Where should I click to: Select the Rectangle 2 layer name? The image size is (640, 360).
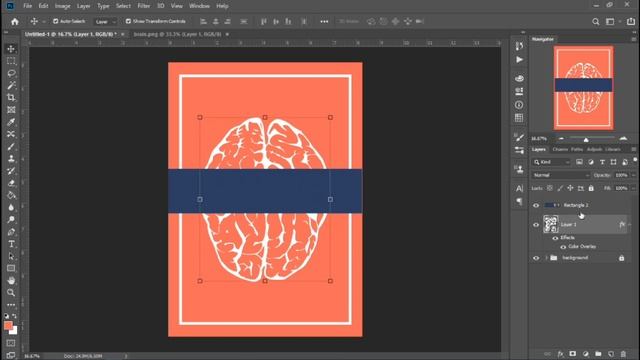pyautogui.click(x=576, y=205)
